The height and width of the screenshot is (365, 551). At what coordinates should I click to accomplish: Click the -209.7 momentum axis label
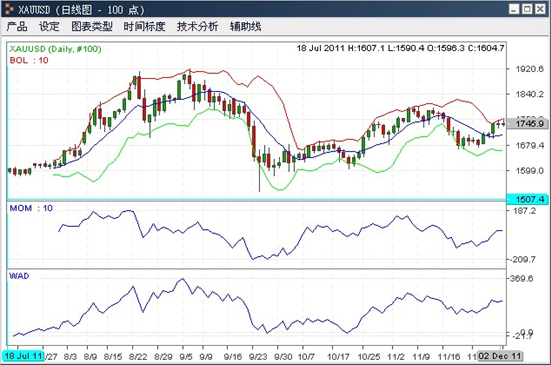click(x=523, y=259)
